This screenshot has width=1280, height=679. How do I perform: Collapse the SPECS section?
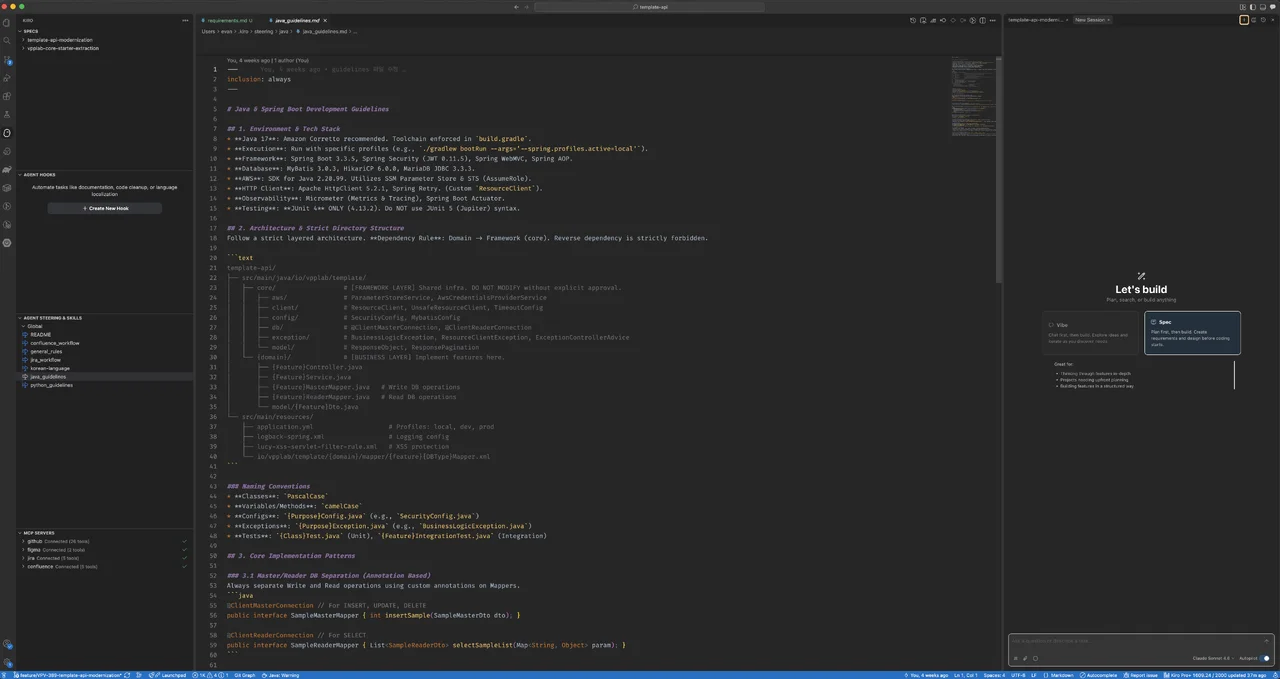pos(31,31)
